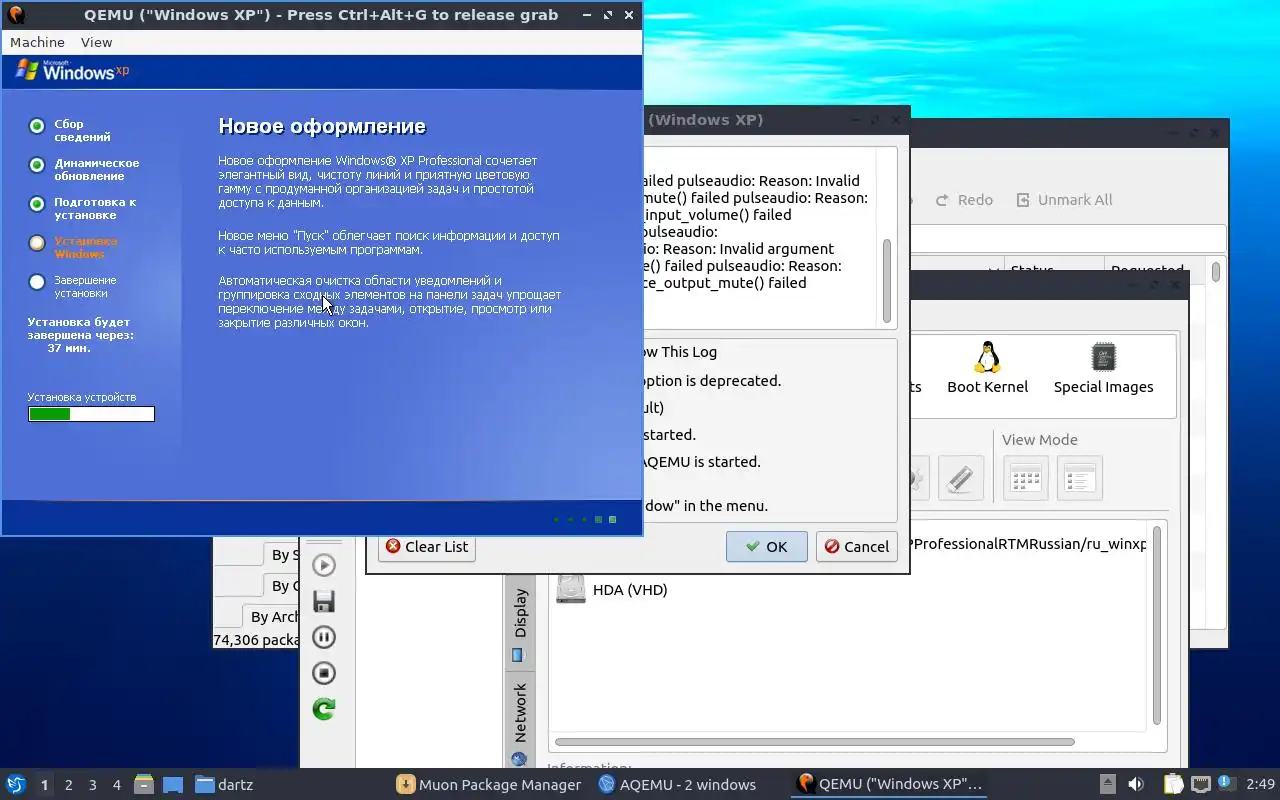Switch to virtual desktop 4

coord(116,785)
